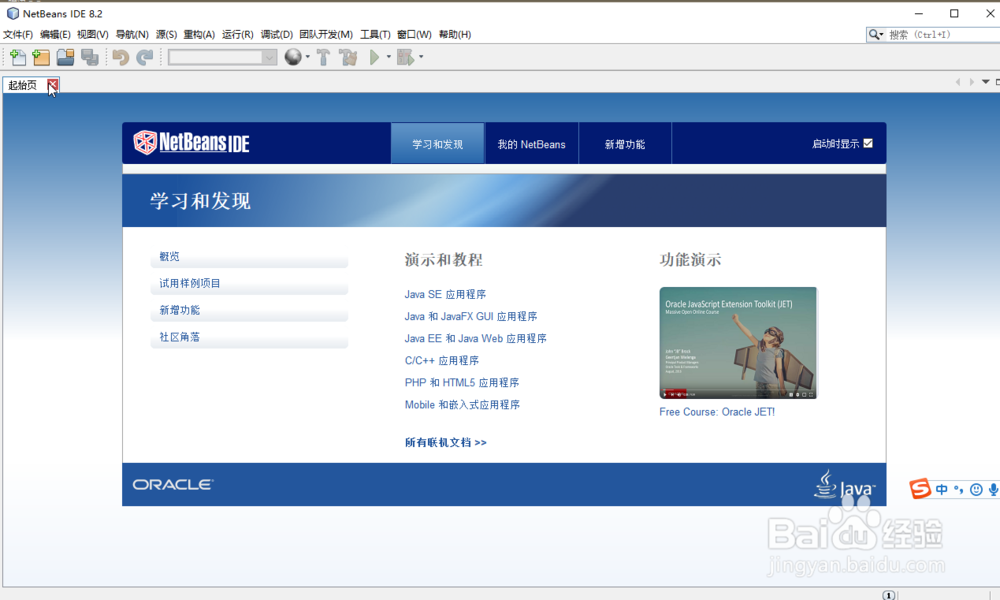Select the 起始页 document tab
1000x600 pixels.
[23, 85]
